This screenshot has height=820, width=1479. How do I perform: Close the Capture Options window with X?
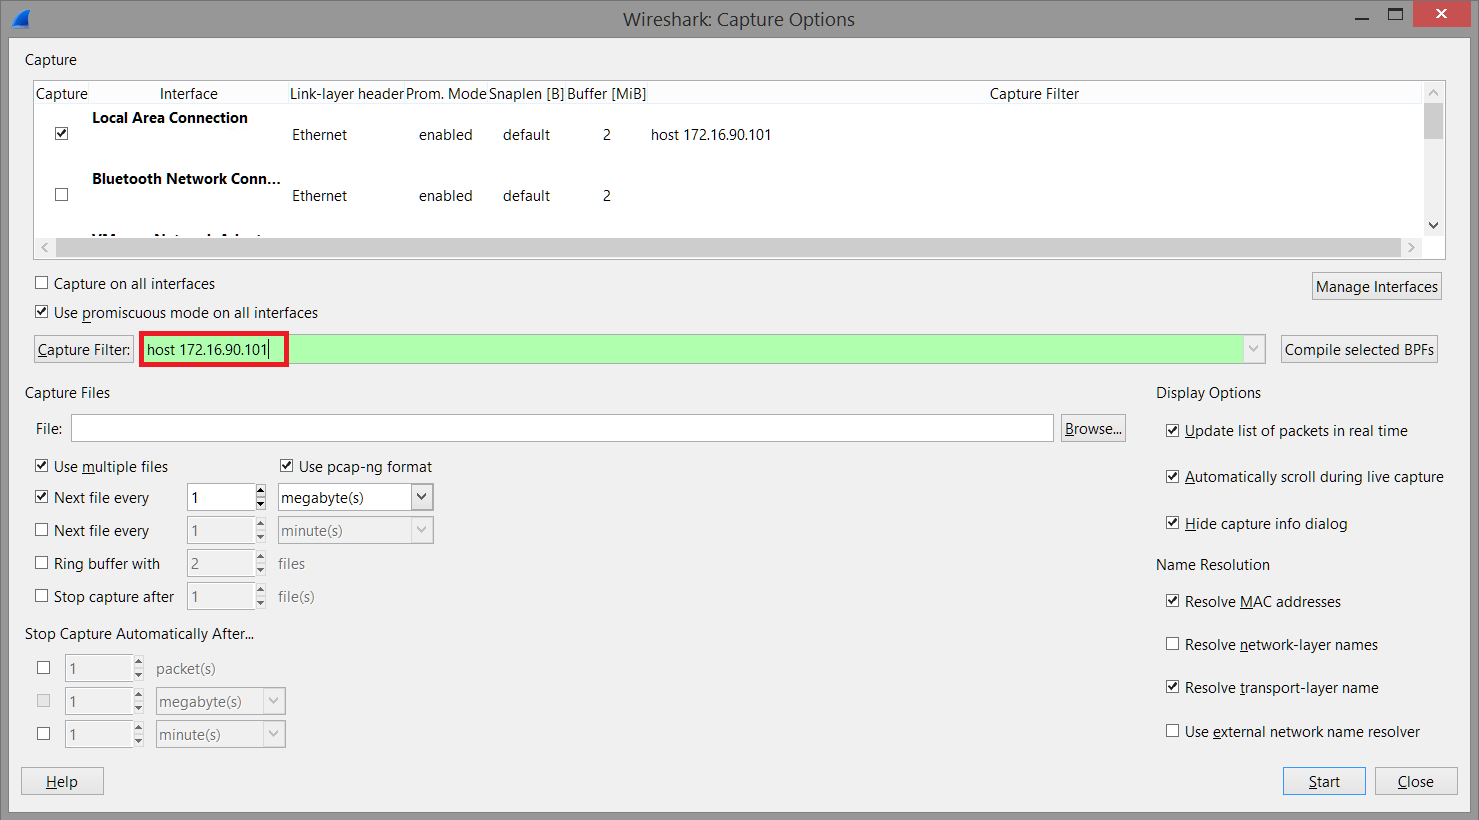[x=1441, y=14]
